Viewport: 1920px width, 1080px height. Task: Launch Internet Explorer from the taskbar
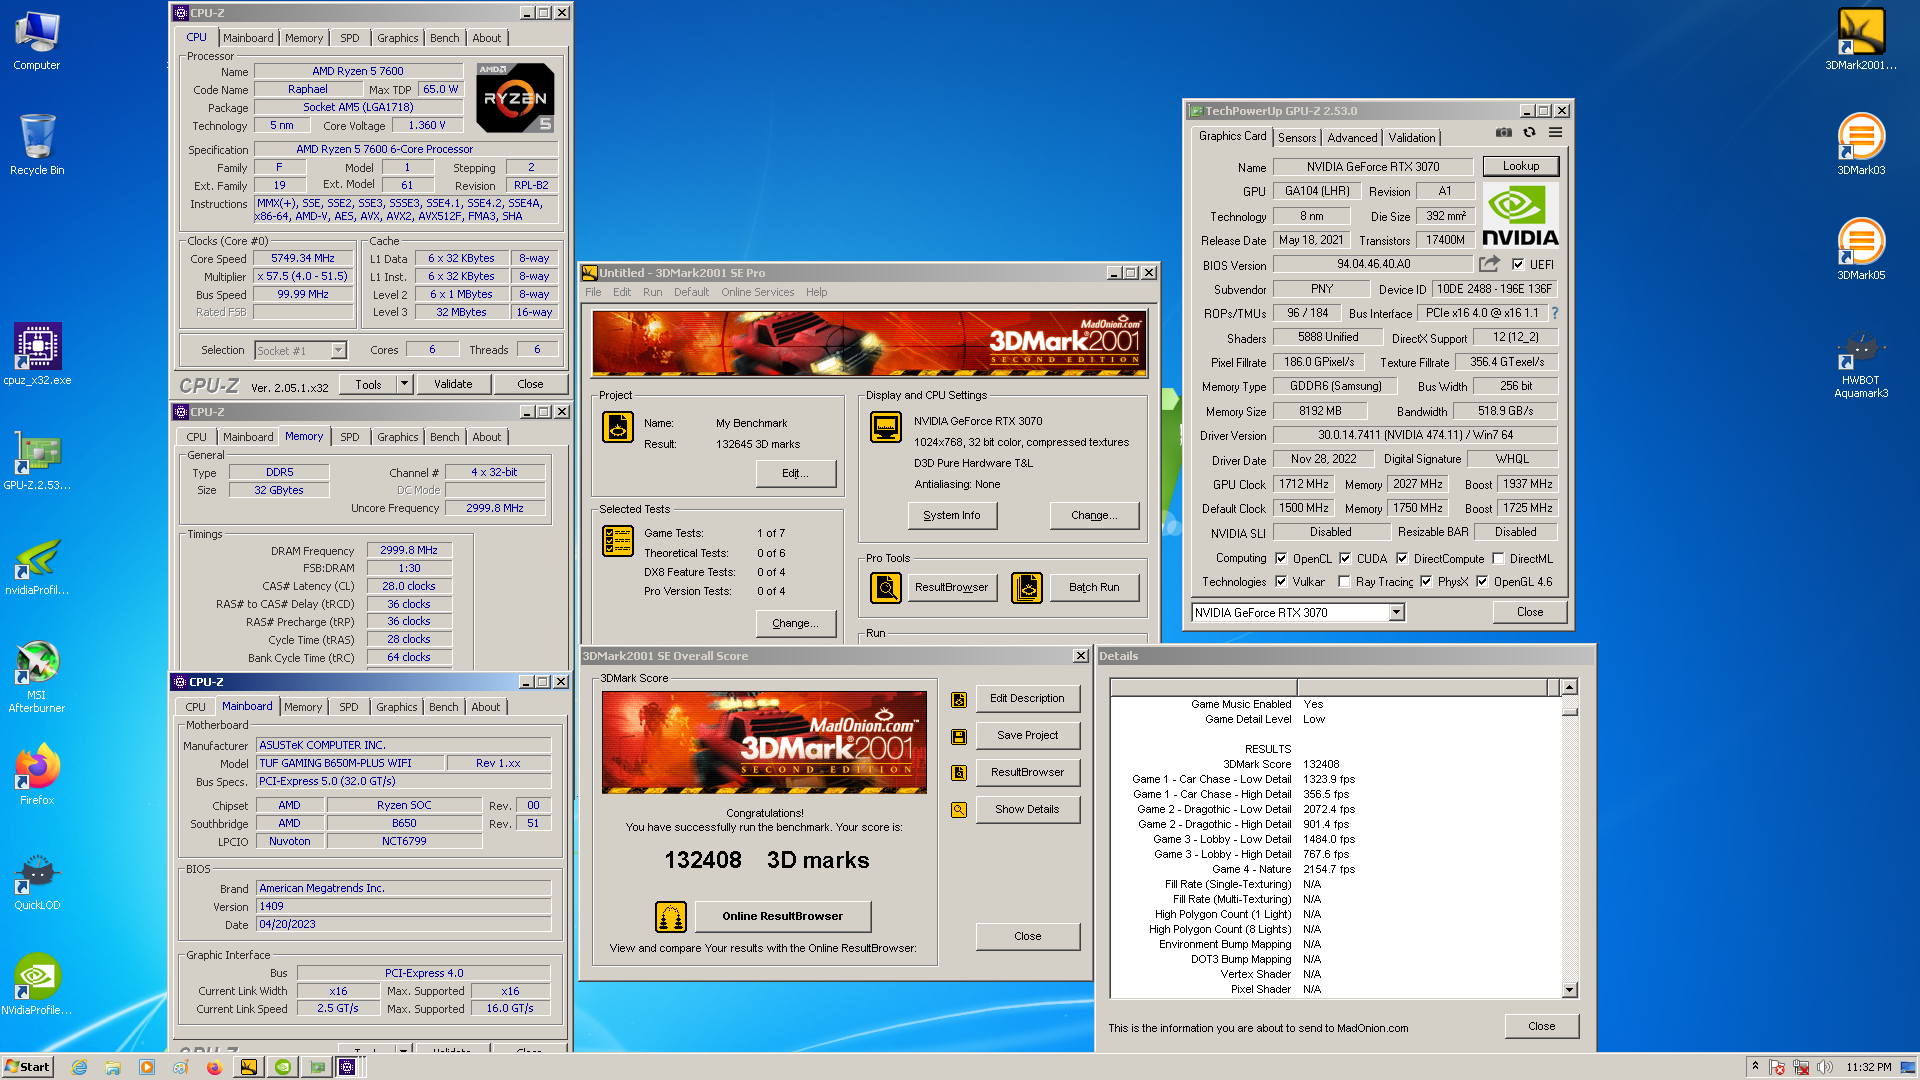pyautogui.click(x=80, y=1067)
